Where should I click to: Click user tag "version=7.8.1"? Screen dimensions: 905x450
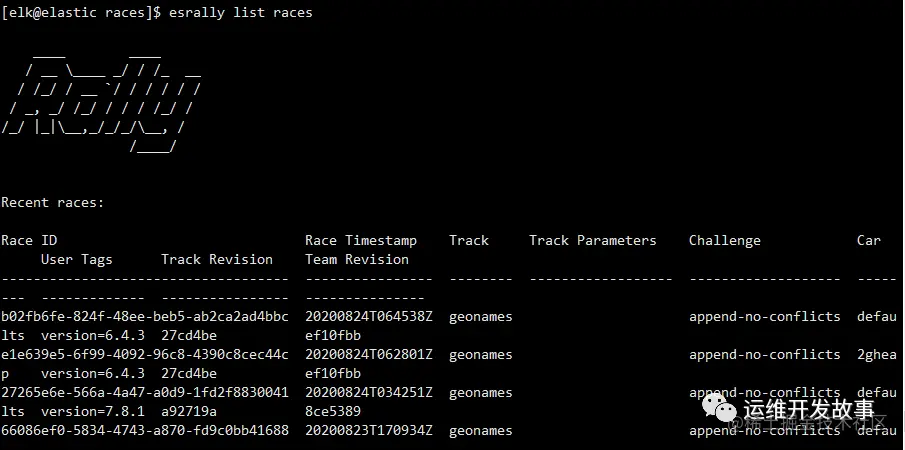point(93,411)
